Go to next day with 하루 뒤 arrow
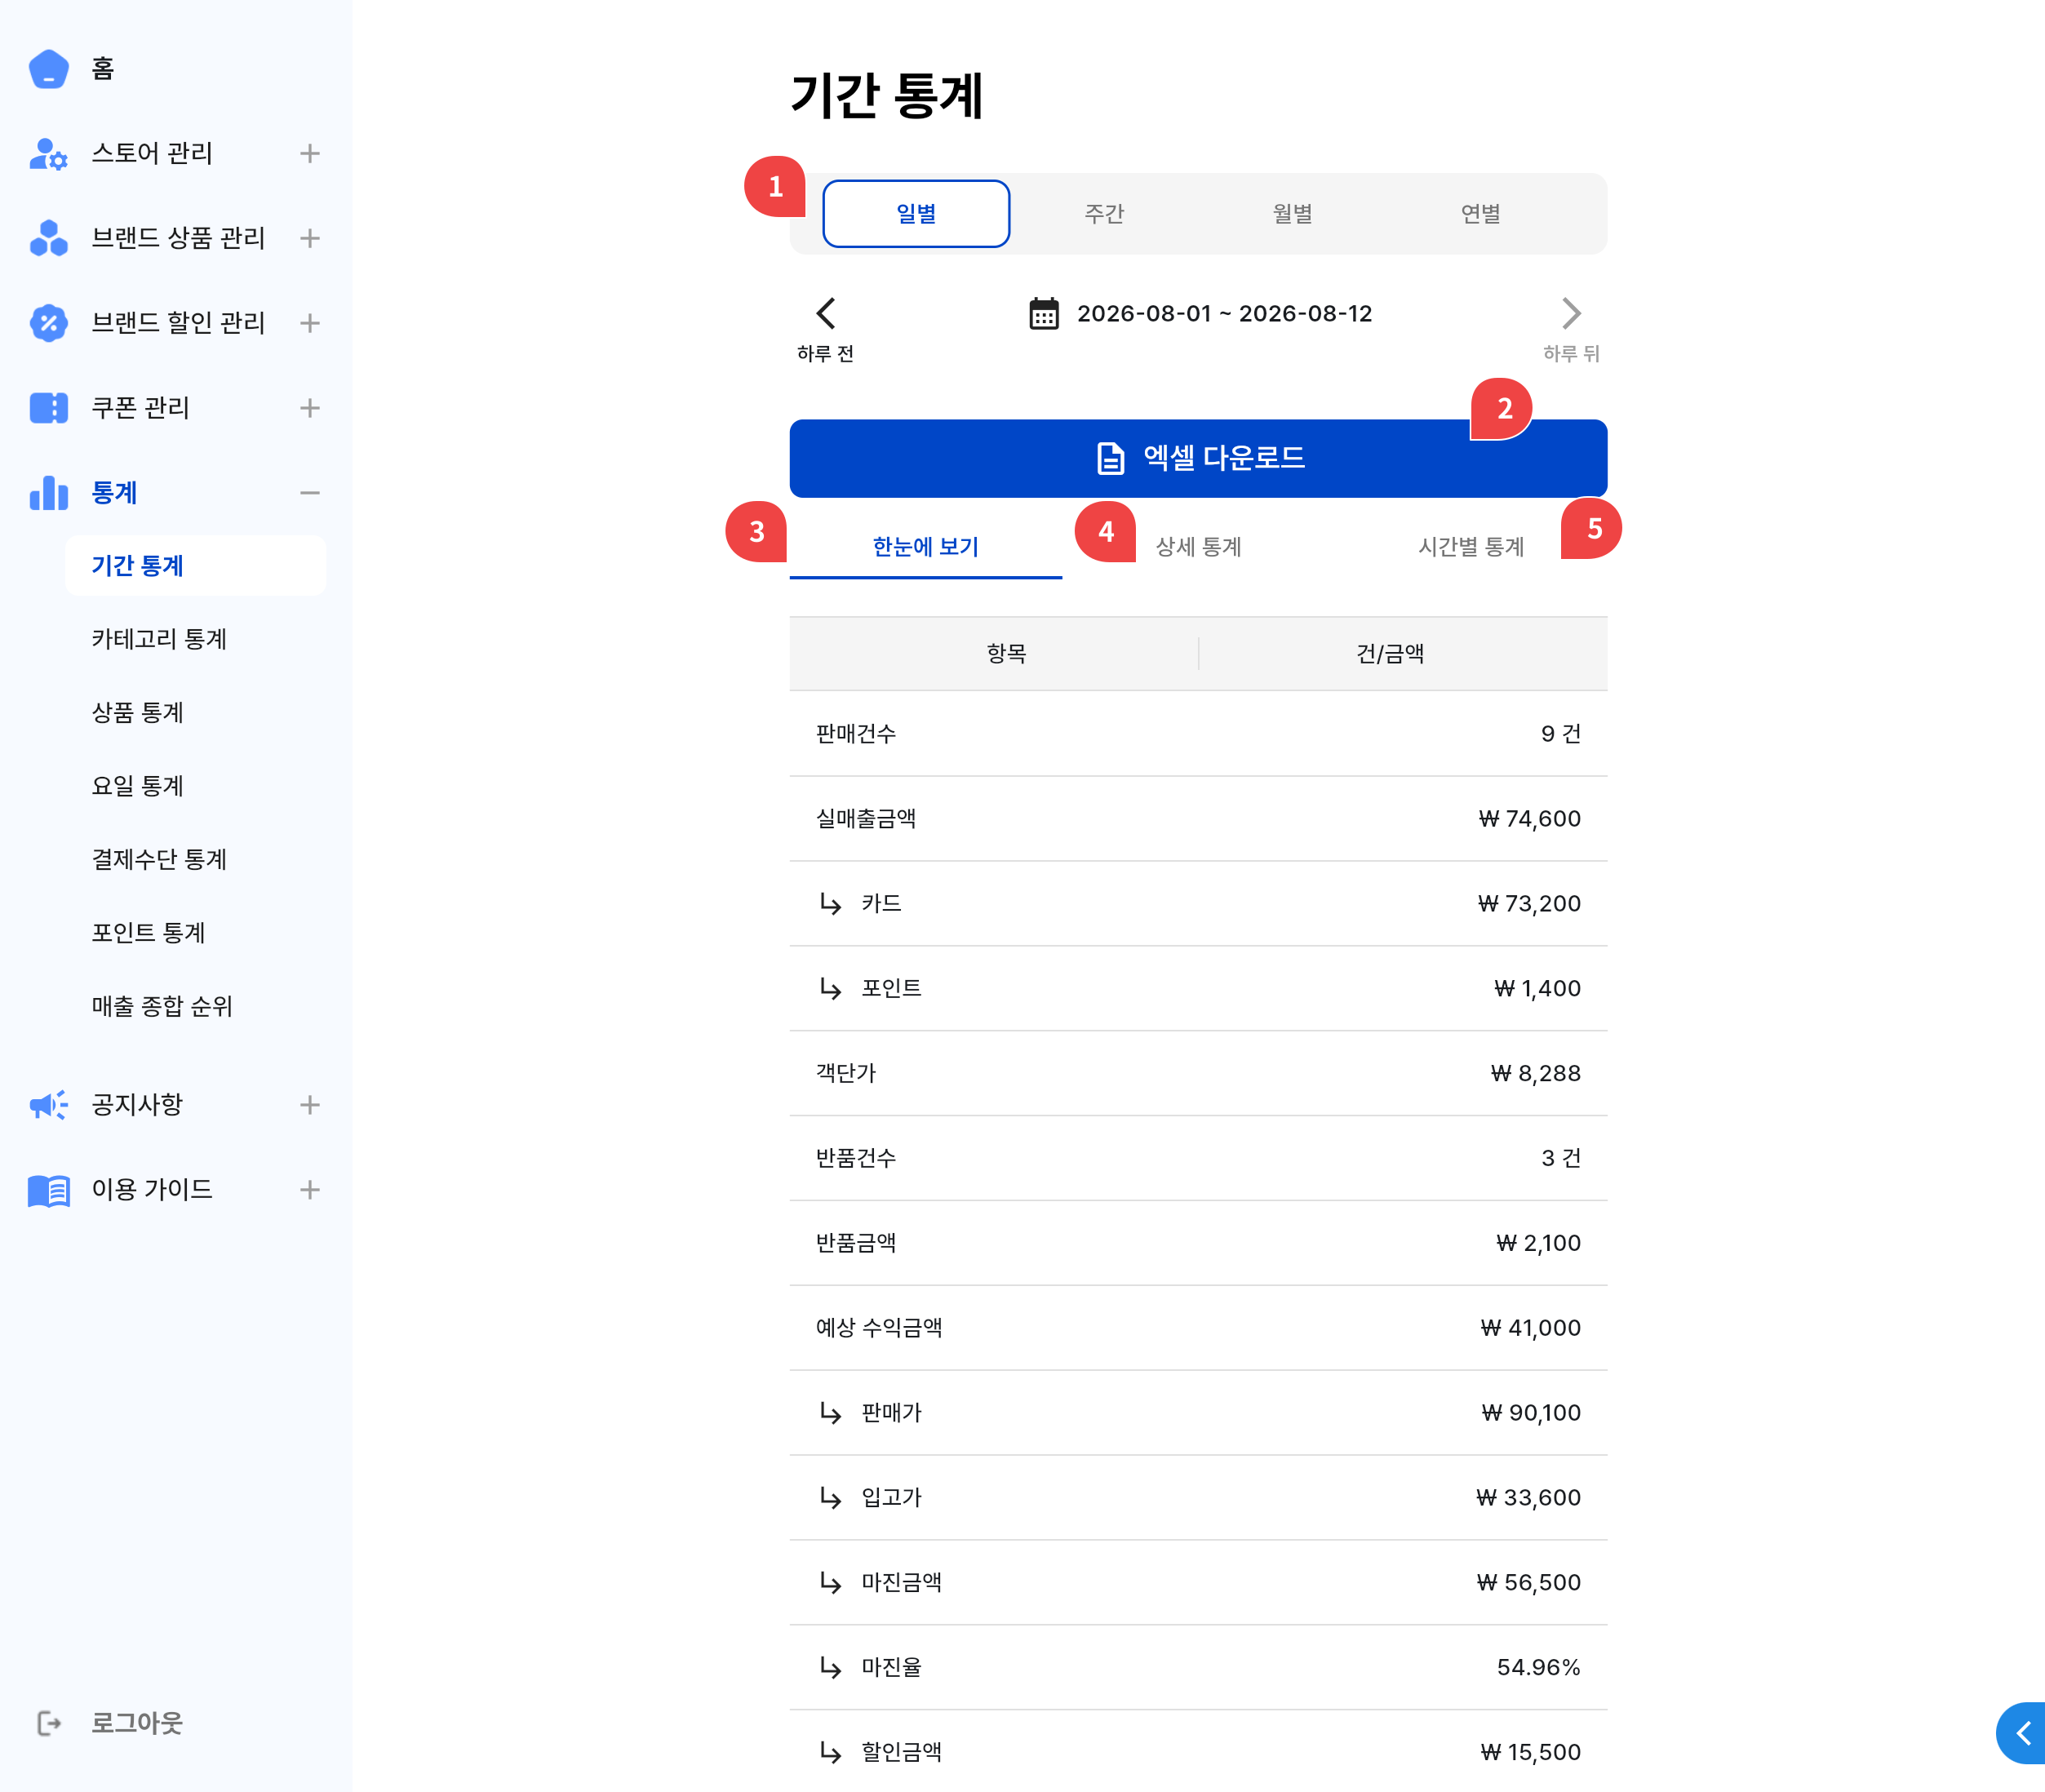The height and width of the screenshot is (1792, 2045). tap(1571, 314)
